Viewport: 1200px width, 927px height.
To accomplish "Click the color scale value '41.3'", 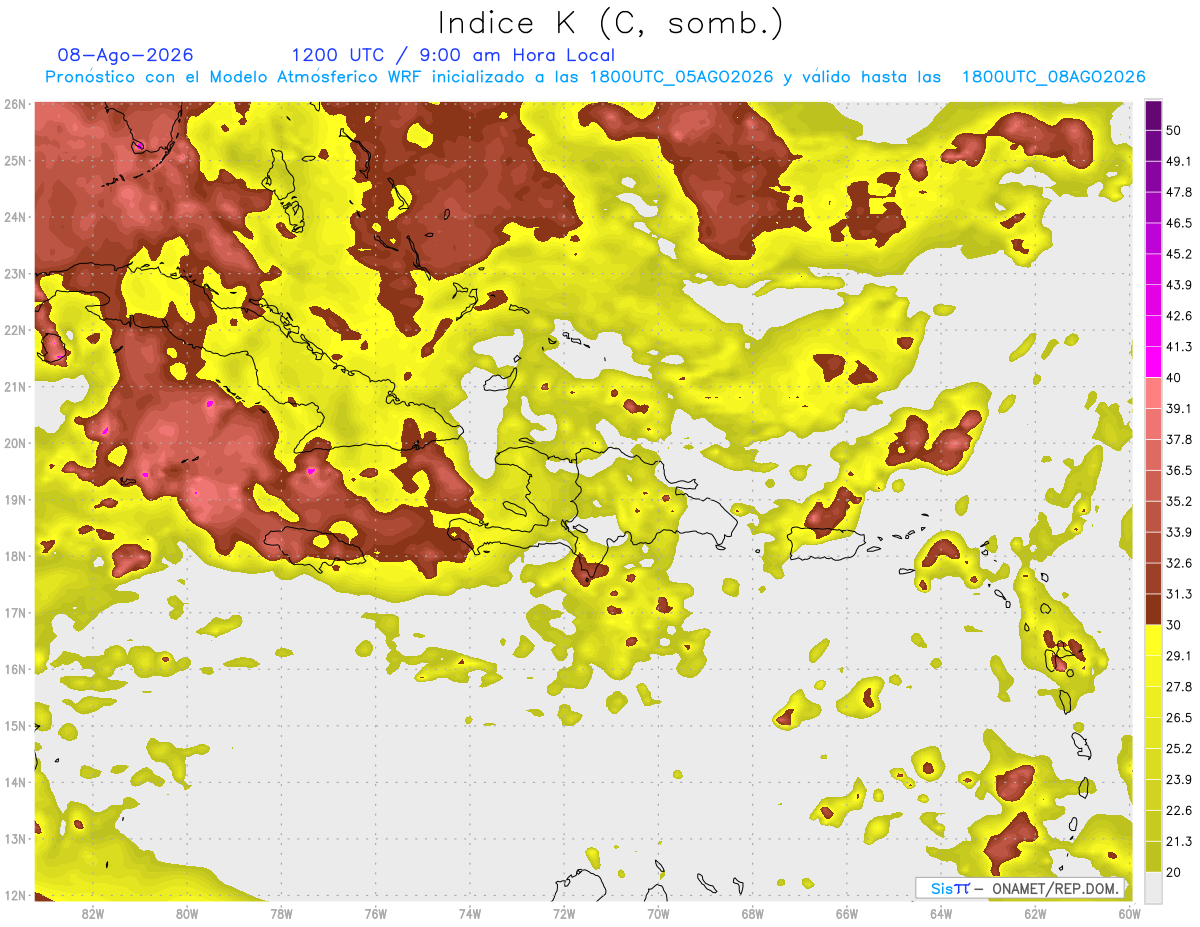I will tap(1179, 347).
